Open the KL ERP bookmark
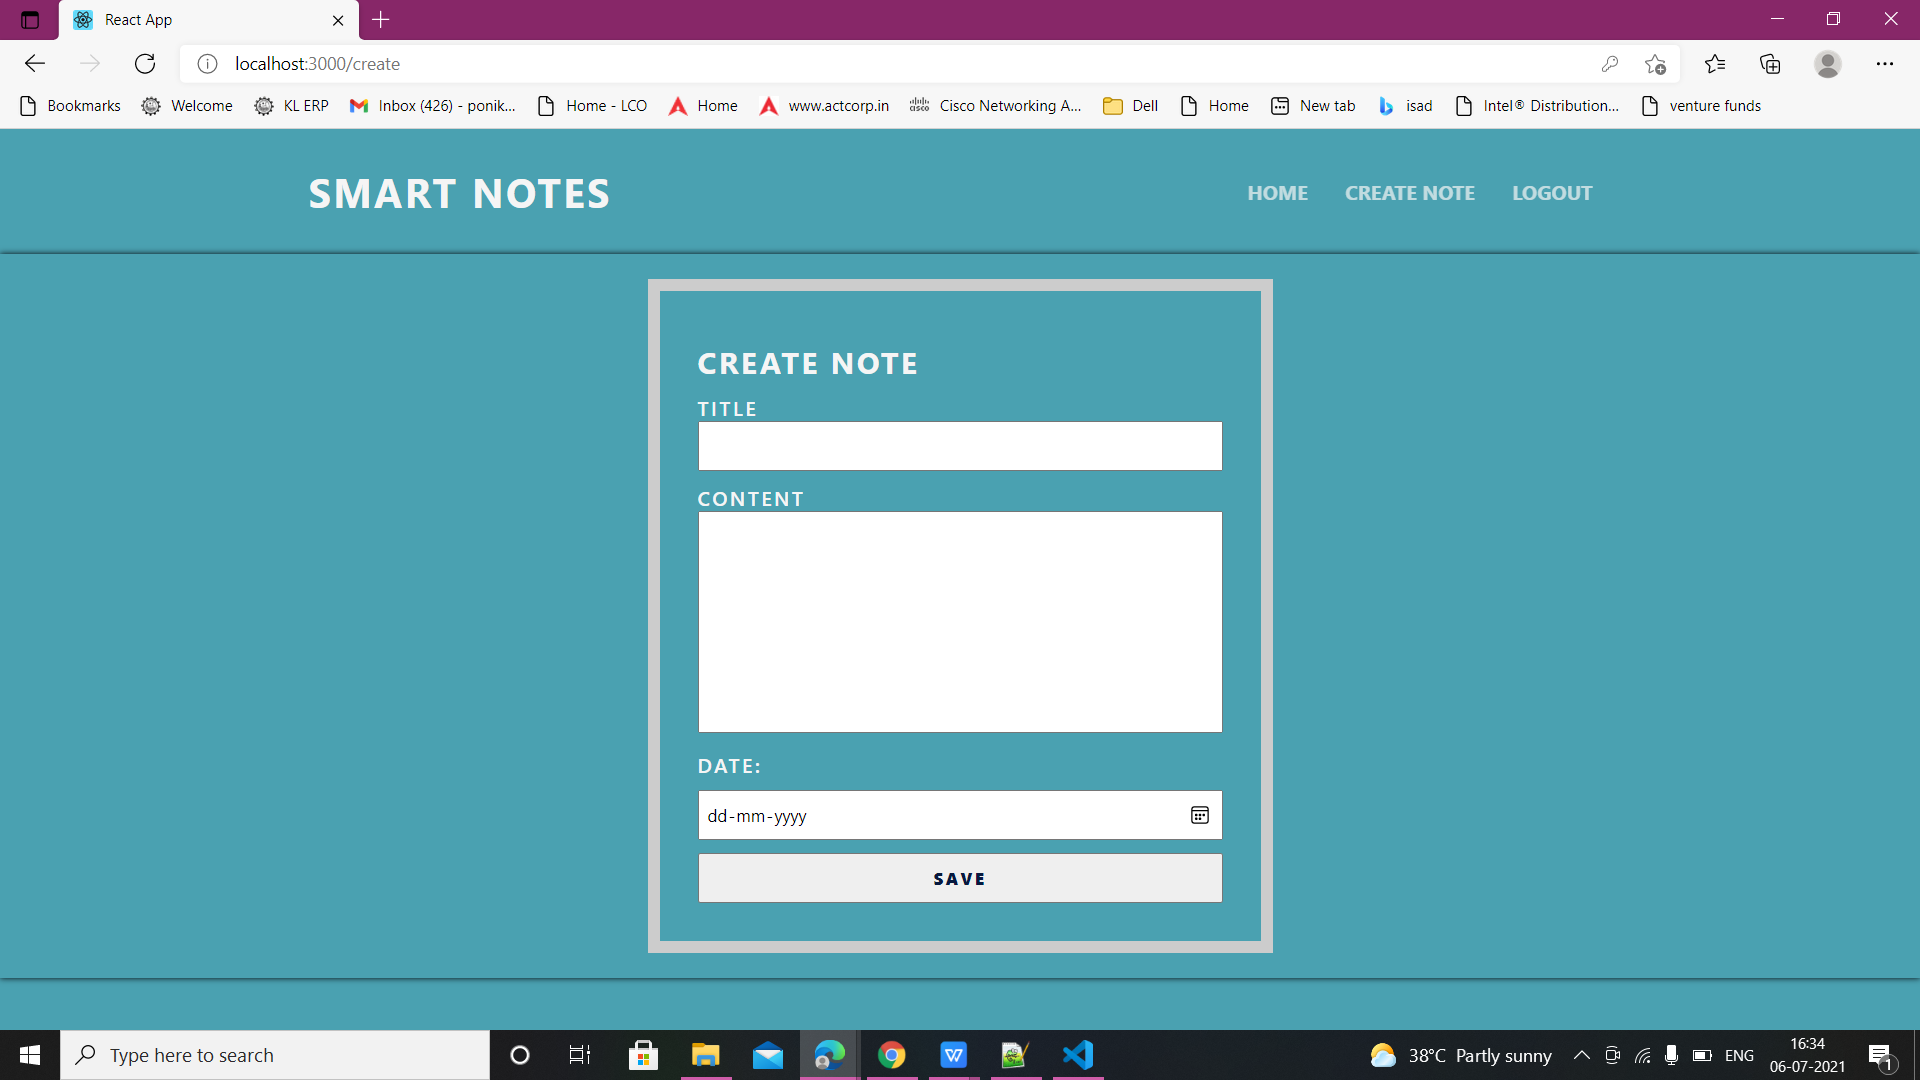 tap(291, 106)
